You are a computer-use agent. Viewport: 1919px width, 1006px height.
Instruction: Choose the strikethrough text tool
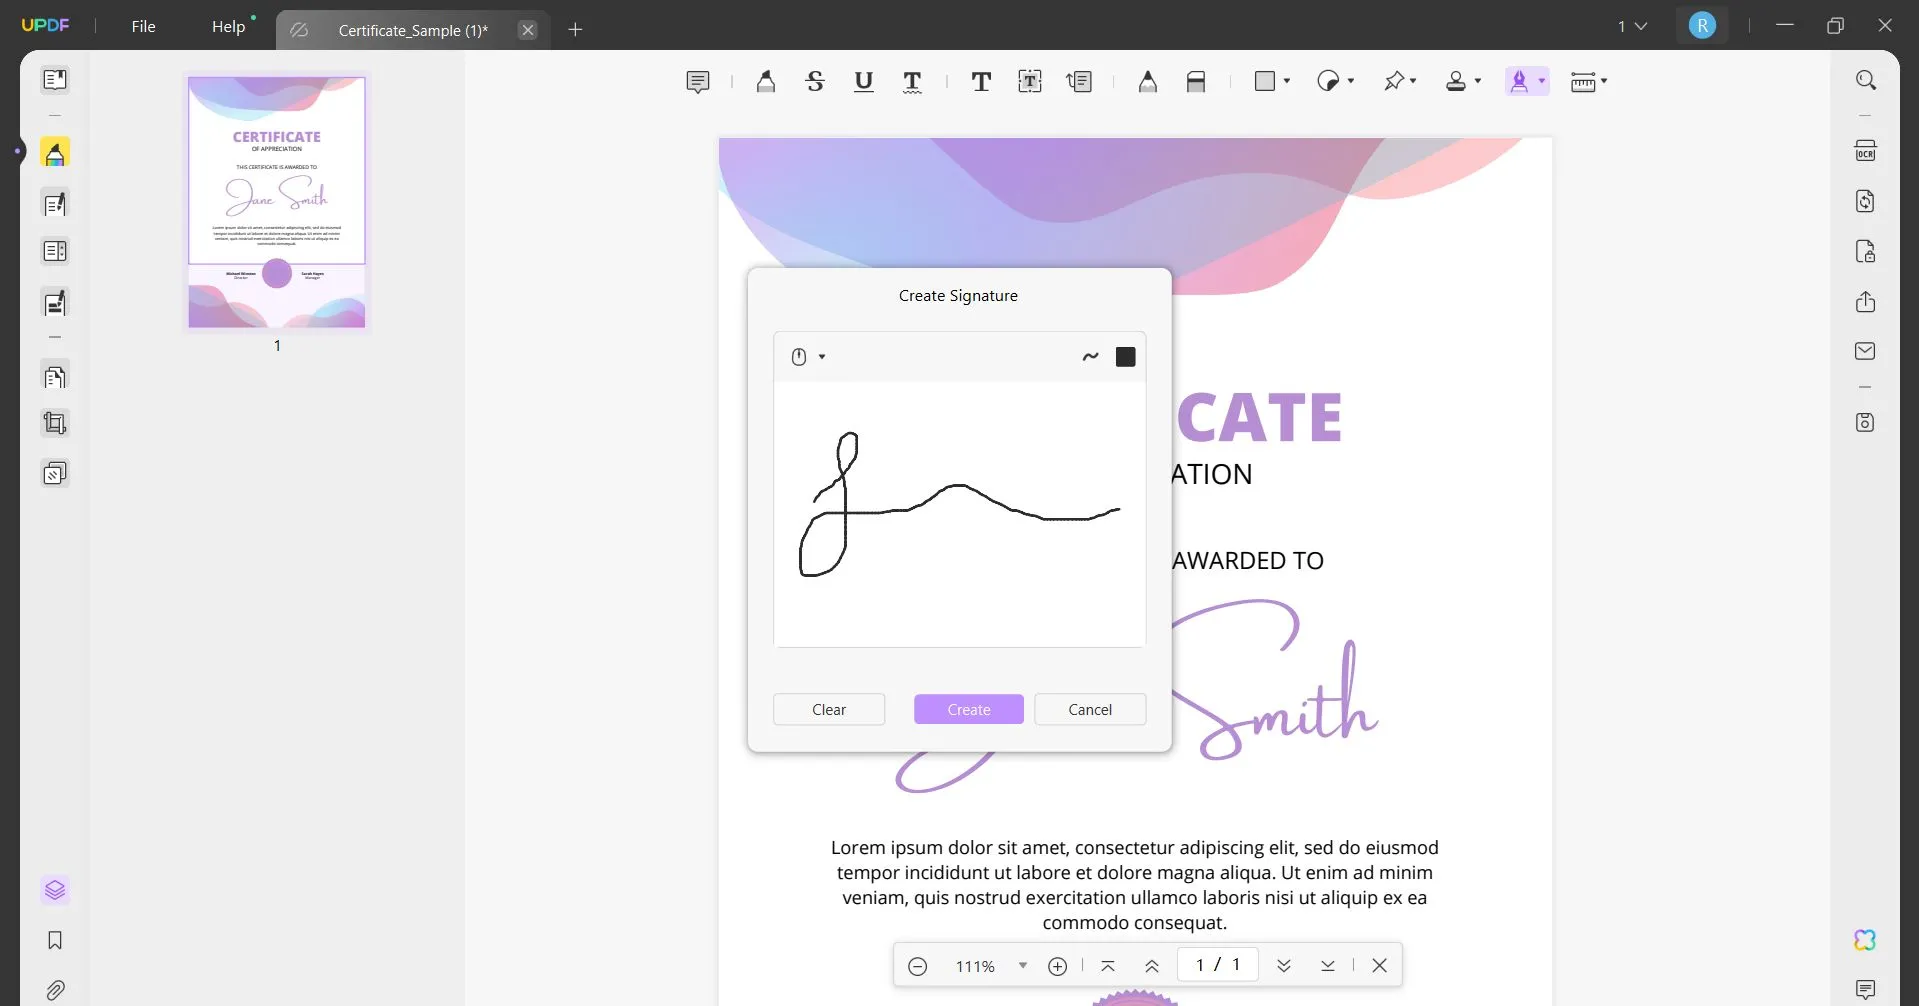[x=815, y=82]
